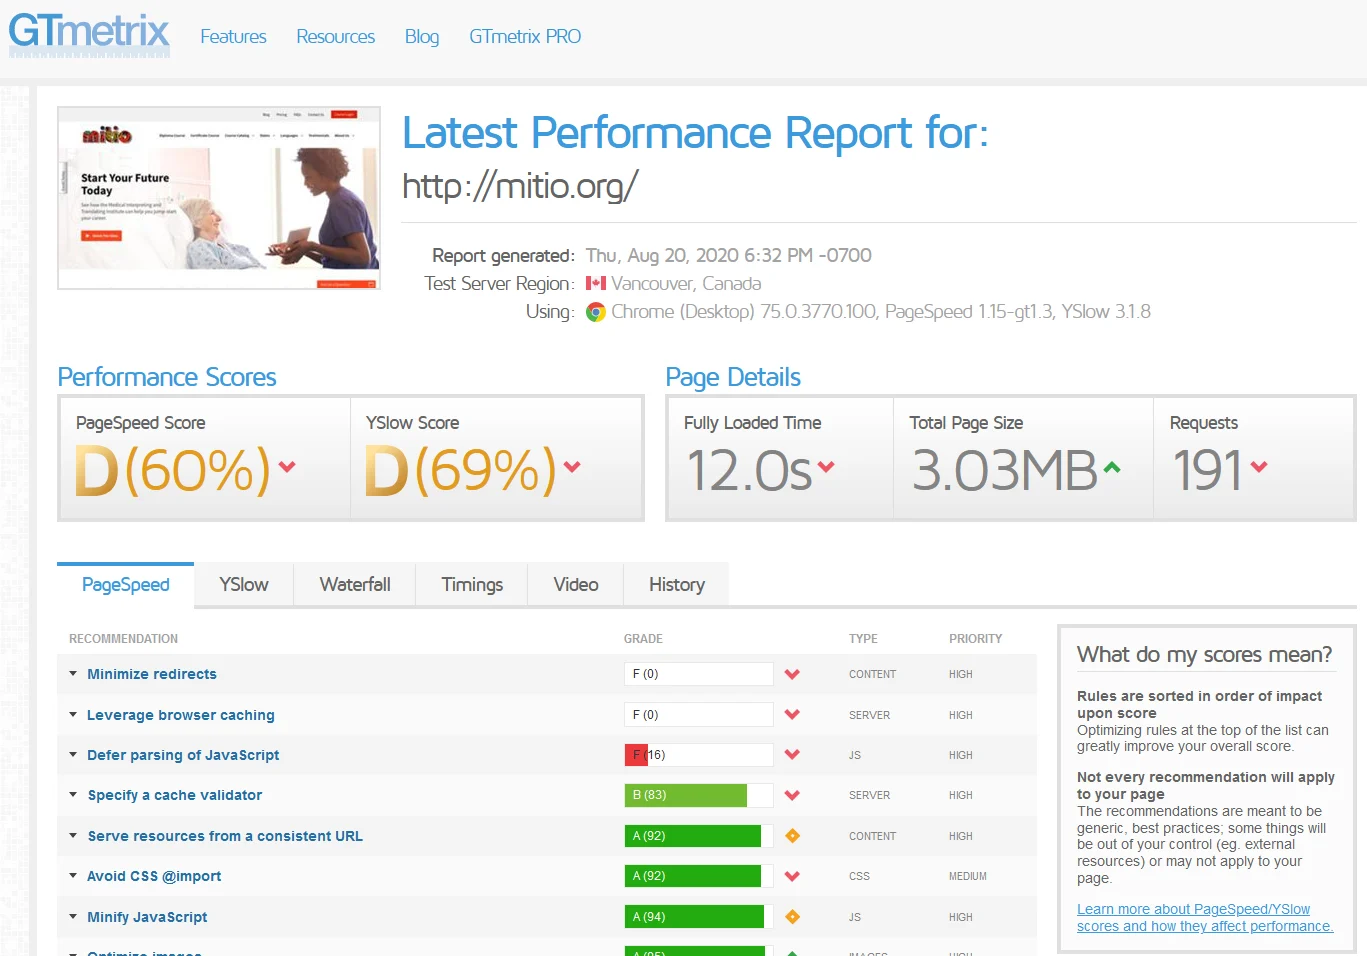Click the mitio.org site screenshot thumbnail
The height and width of the screenshot is (956, 1367).
point(219,198)
